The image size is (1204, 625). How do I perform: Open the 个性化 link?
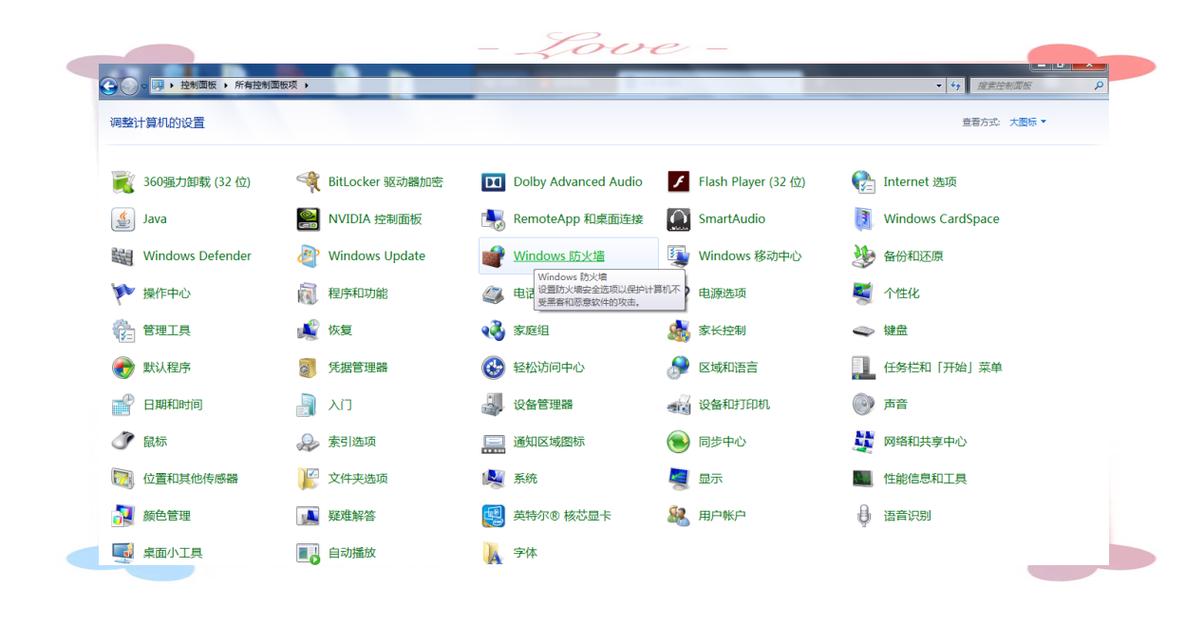click(901, 293)
